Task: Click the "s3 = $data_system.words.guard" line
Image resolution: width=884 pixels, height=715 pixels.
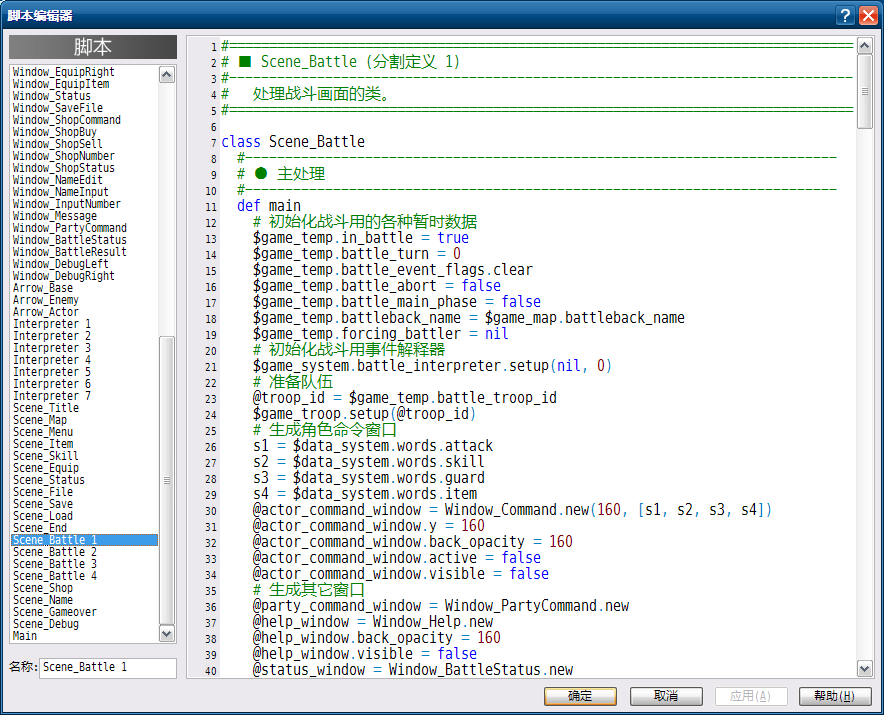Action: [369, 478]
